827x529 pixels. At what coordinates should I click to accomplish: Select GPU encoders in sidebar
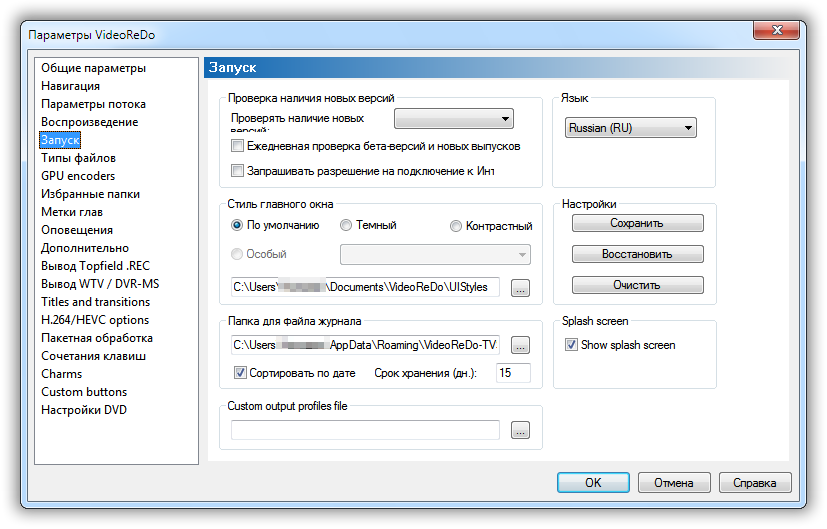click(x=78, y=176)
